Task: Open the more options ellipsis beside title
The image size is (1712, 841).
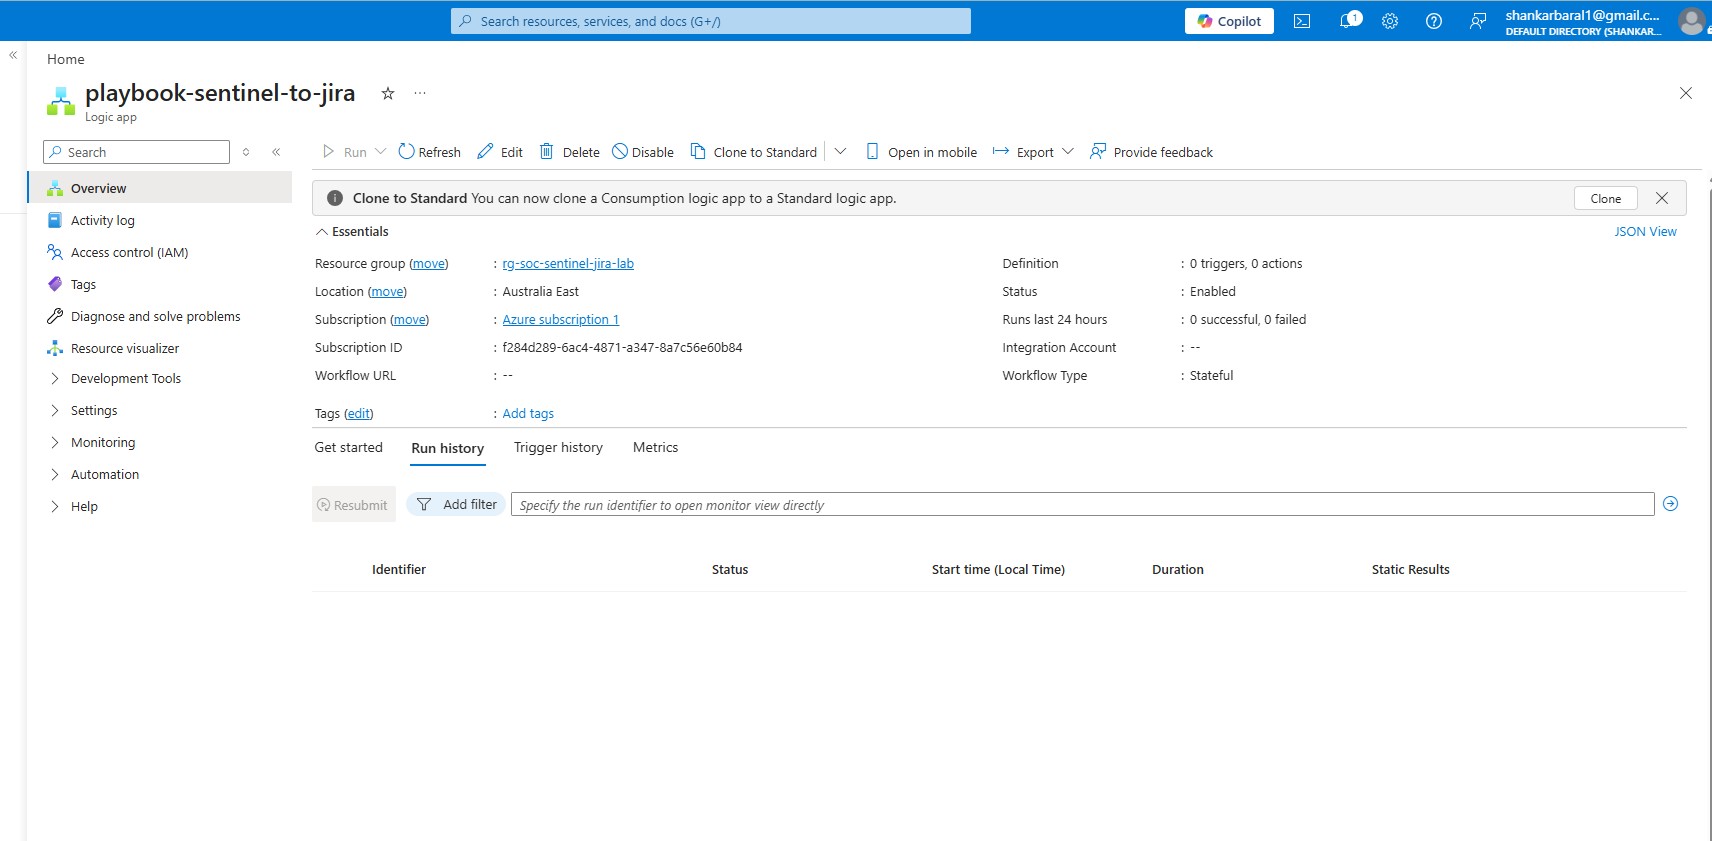Action: [x=420, y=93]
